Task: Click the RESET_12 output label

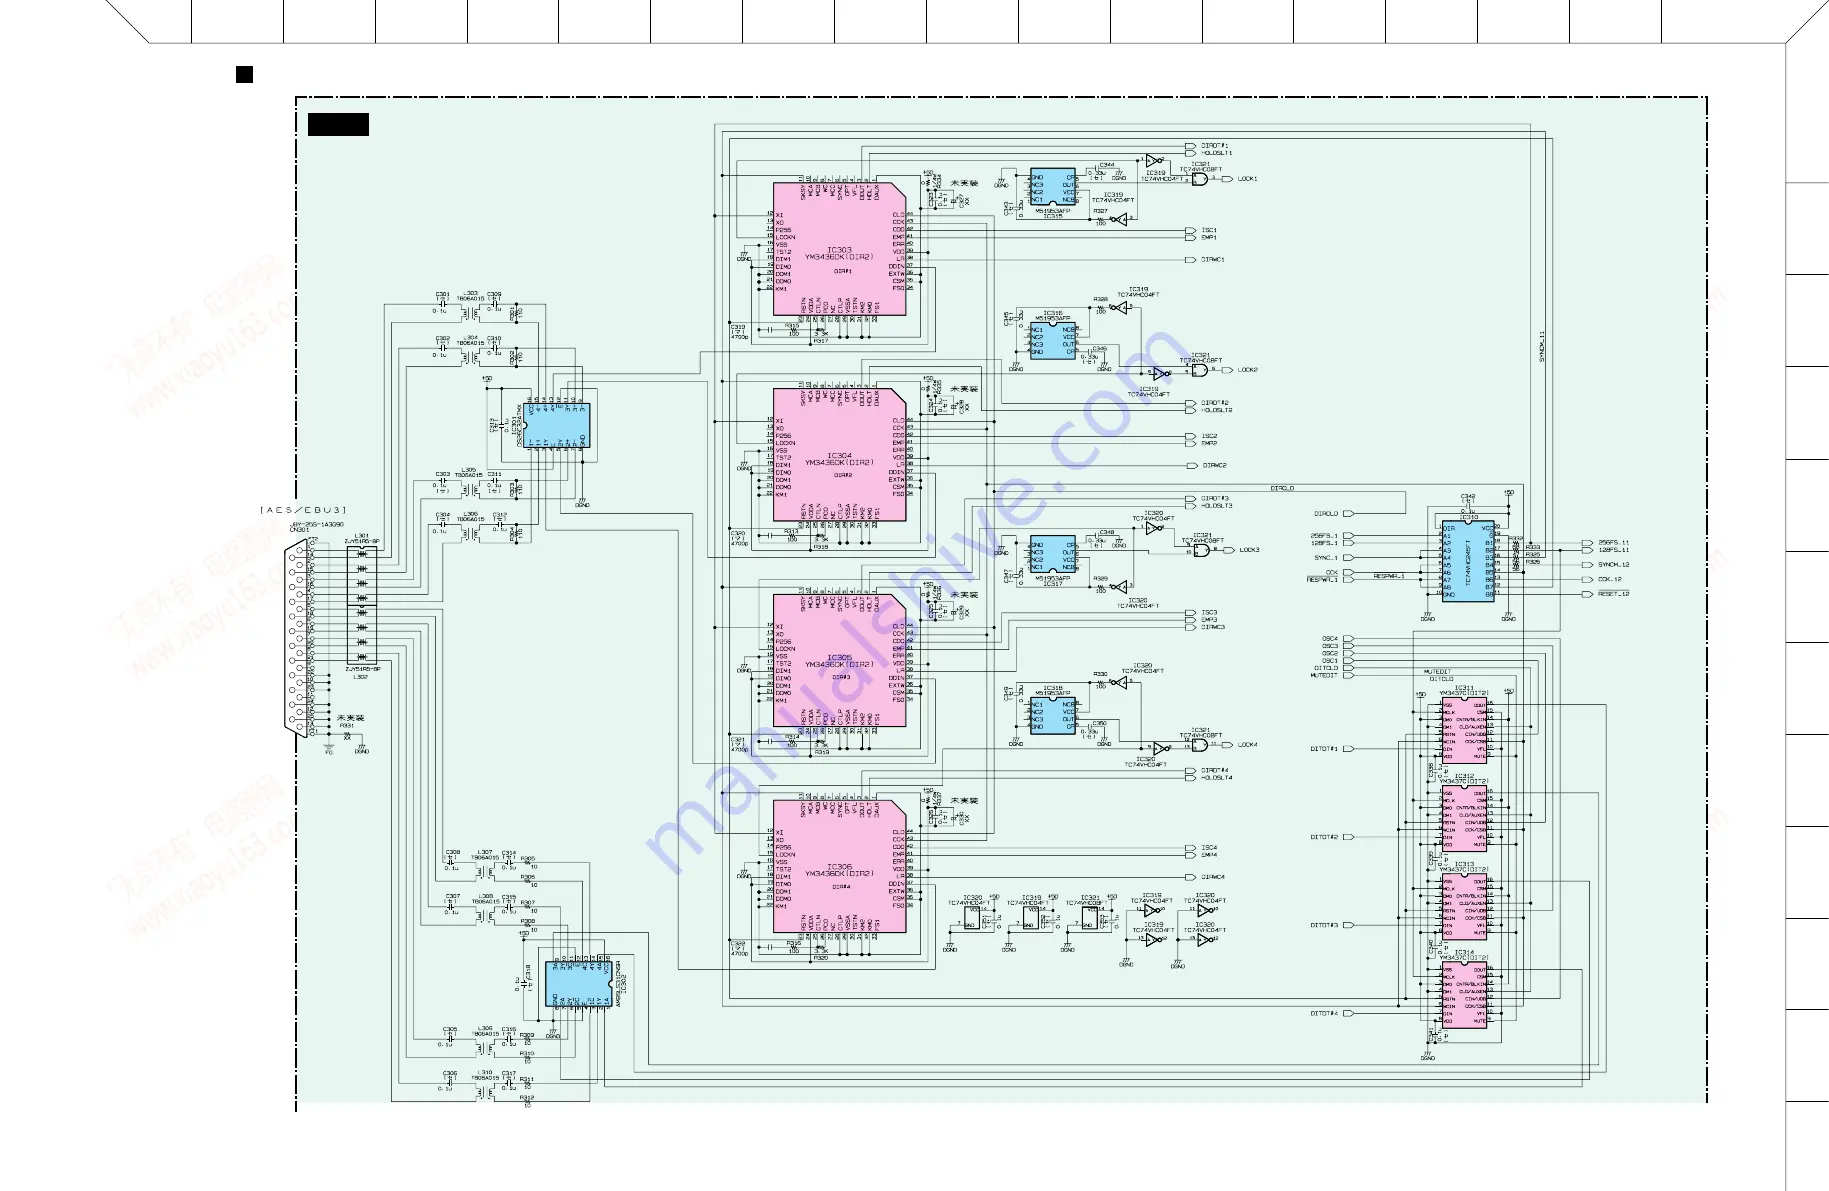Action: pyautogui.click(x=1613, y=594)
